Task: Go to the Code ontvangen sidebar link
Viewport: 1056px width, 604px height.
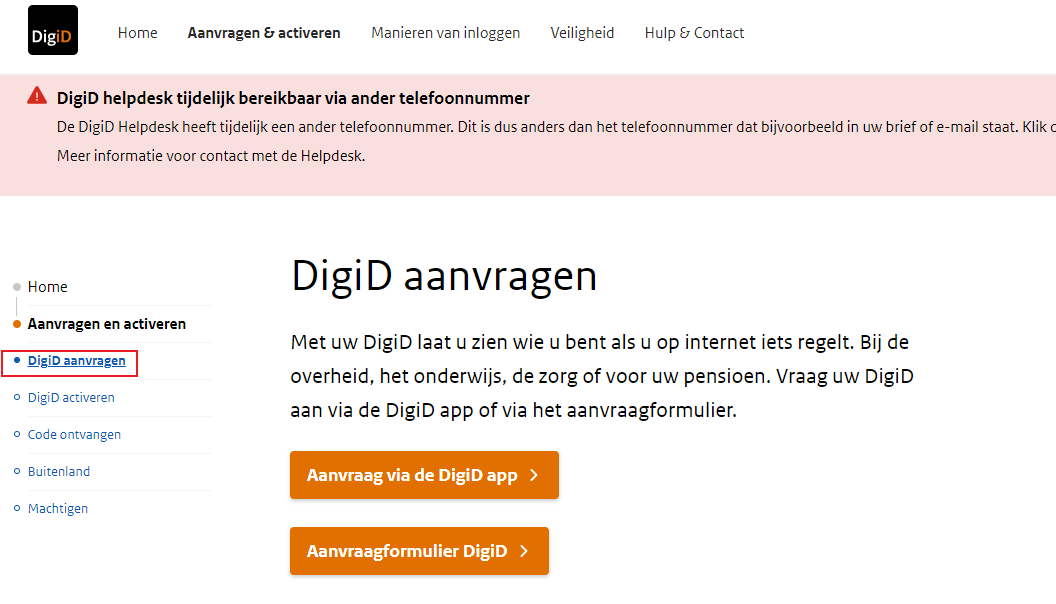Action: [74, 435]
